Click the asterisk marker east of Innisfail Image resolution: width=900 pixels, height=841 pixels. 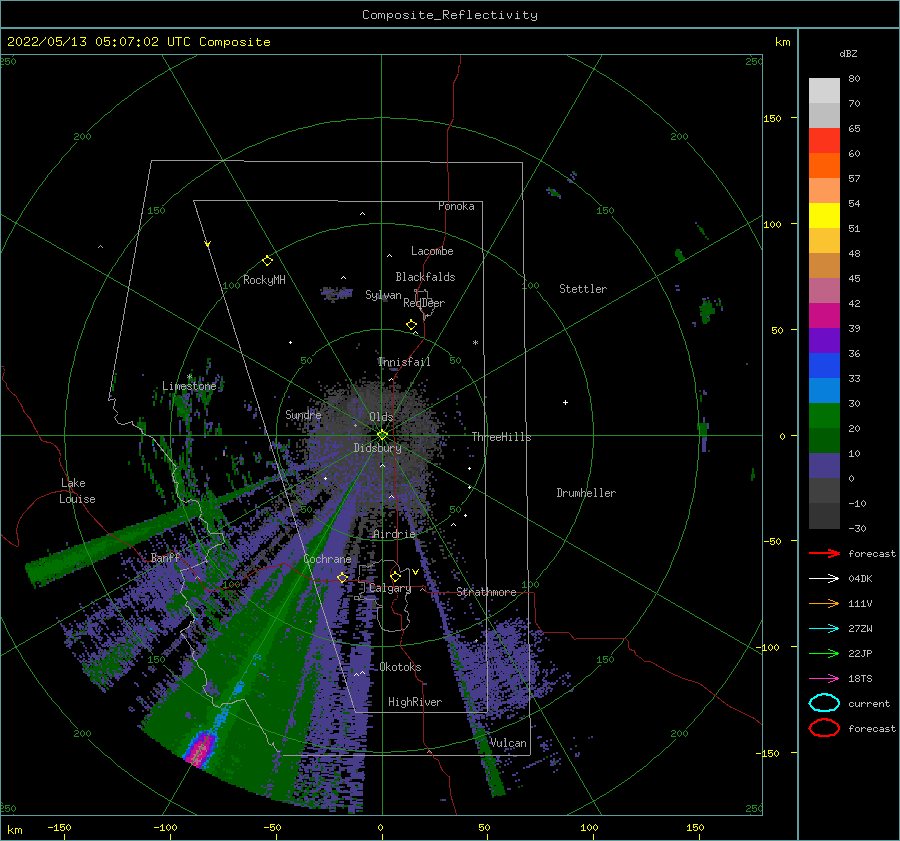point(475,343)
